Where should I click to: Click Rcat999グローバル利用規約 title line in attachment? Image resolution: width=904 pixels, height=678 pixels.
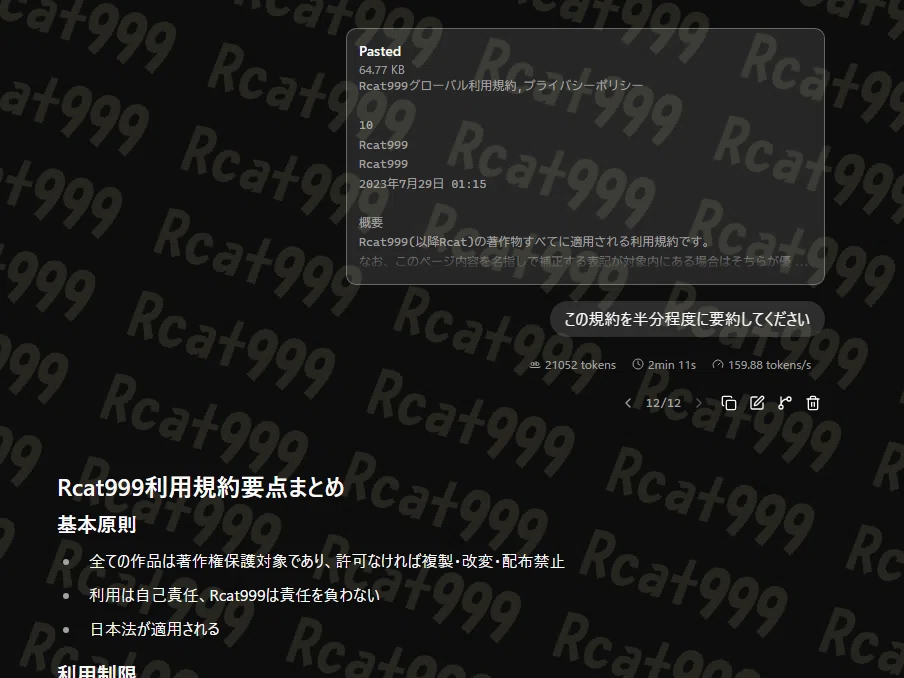point(500,86)
